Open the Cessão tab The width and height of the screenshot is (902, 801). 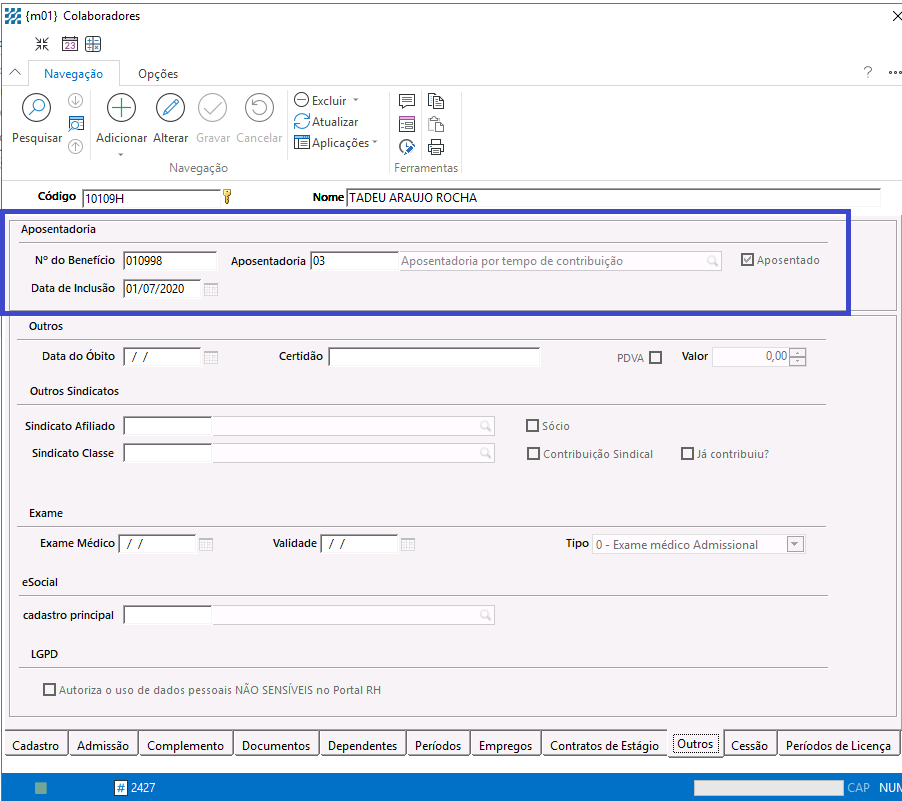pos(750,746)
